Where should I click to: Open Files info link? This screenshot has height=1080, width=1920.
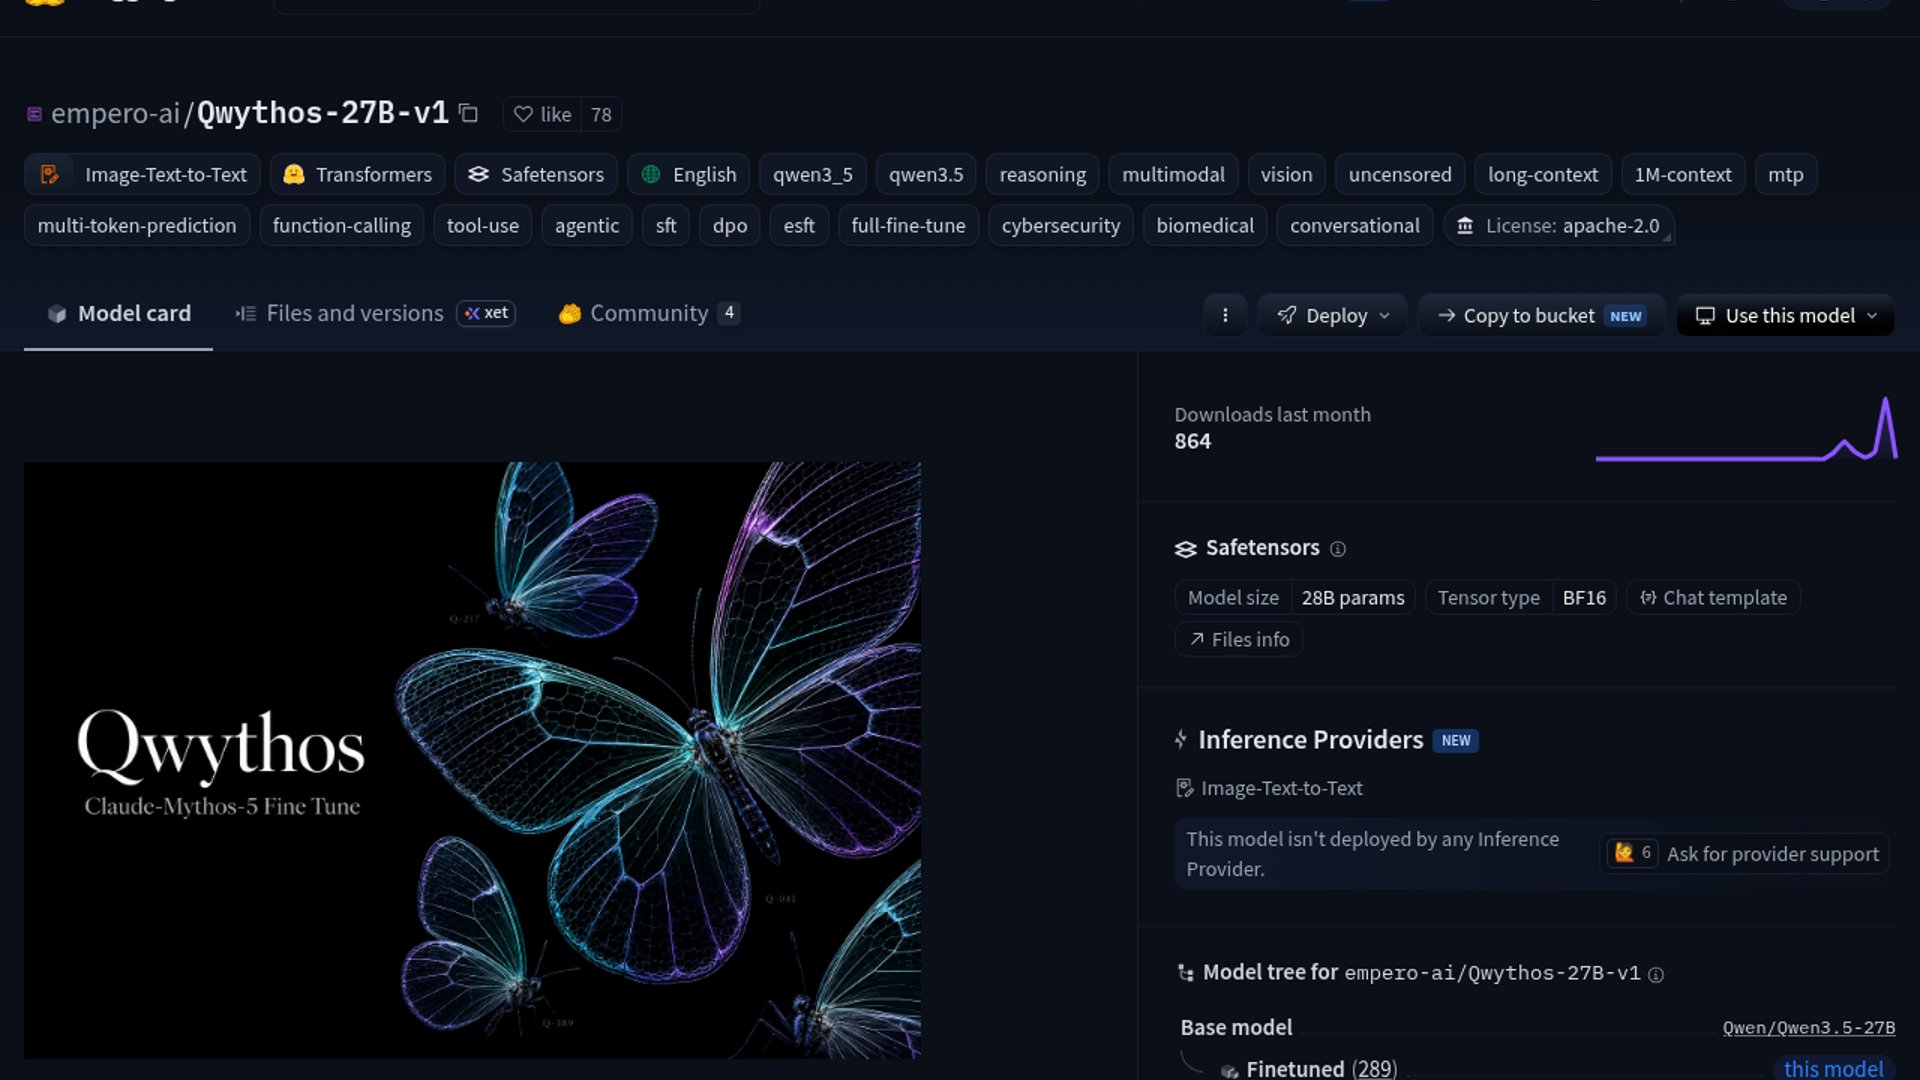pos(1239,639)
